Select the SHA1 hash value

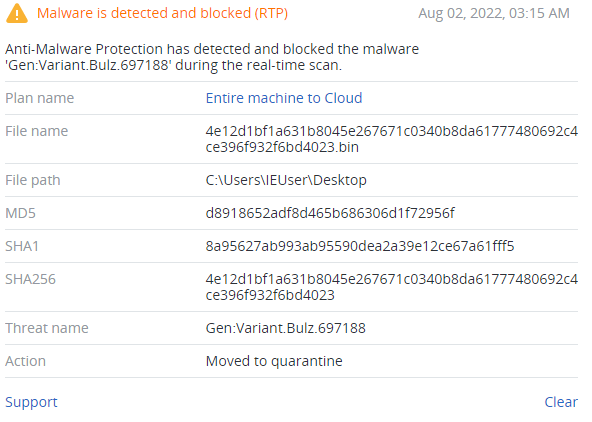(x=360, y=246)
